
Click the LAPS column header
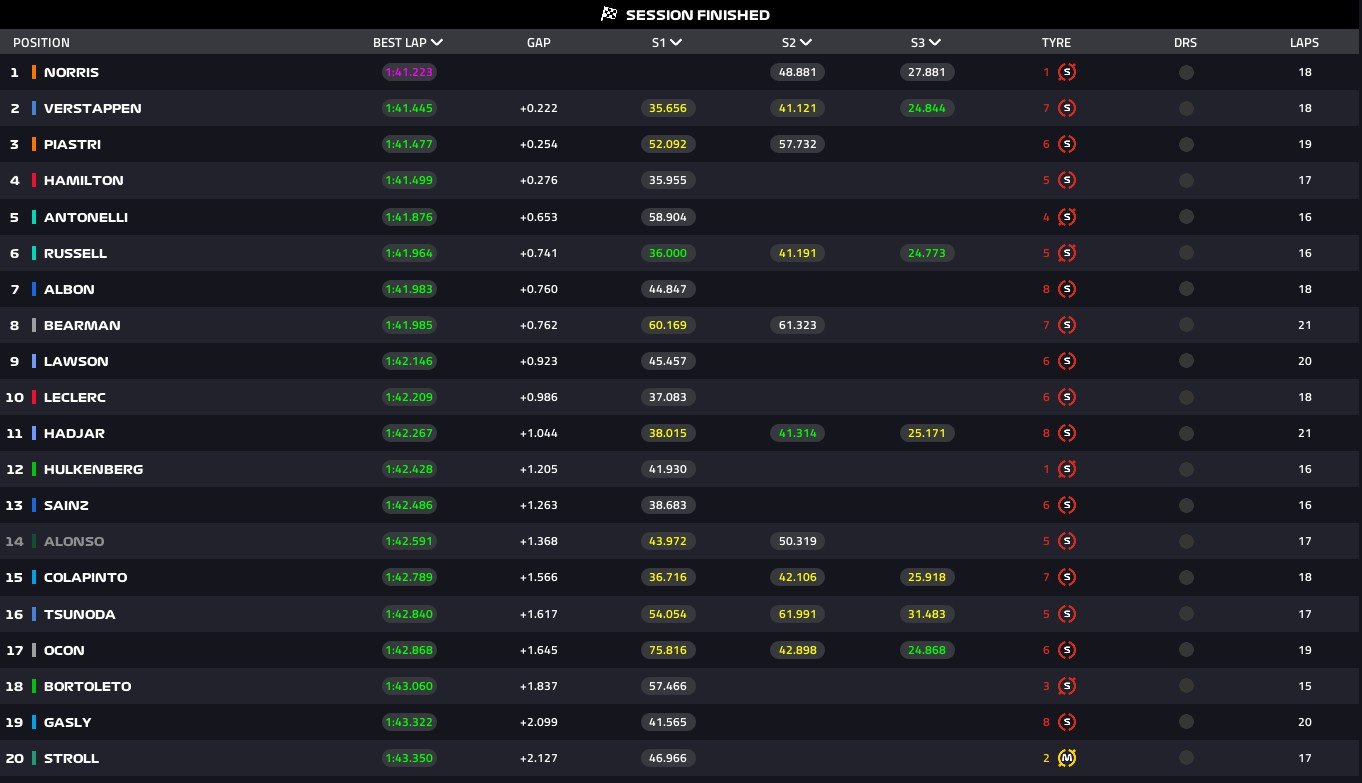[1305, 42]
